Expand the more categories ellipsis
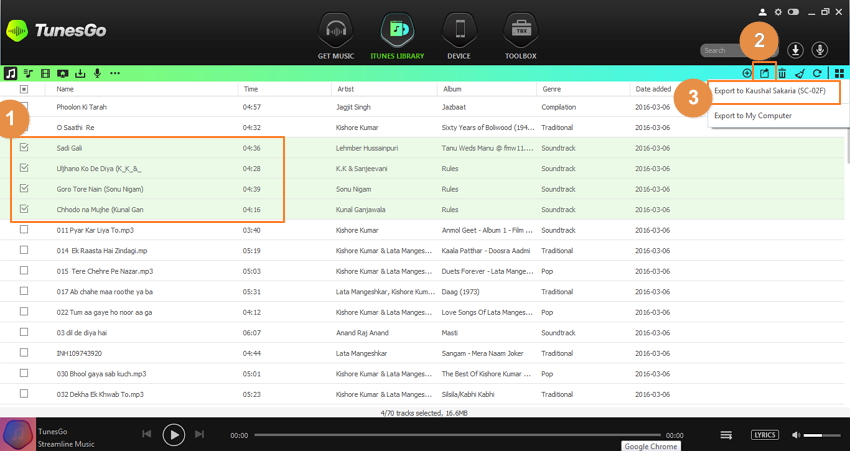Screen dimensions: 850x451 pyautogui.click(x=115, y=73)
